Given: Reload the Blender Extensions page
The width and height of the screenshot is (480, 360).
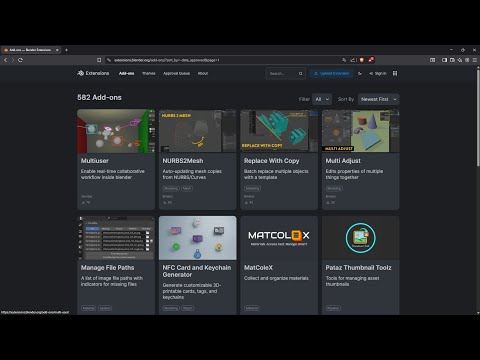Looking at the screenshot, I should point(20,60).
